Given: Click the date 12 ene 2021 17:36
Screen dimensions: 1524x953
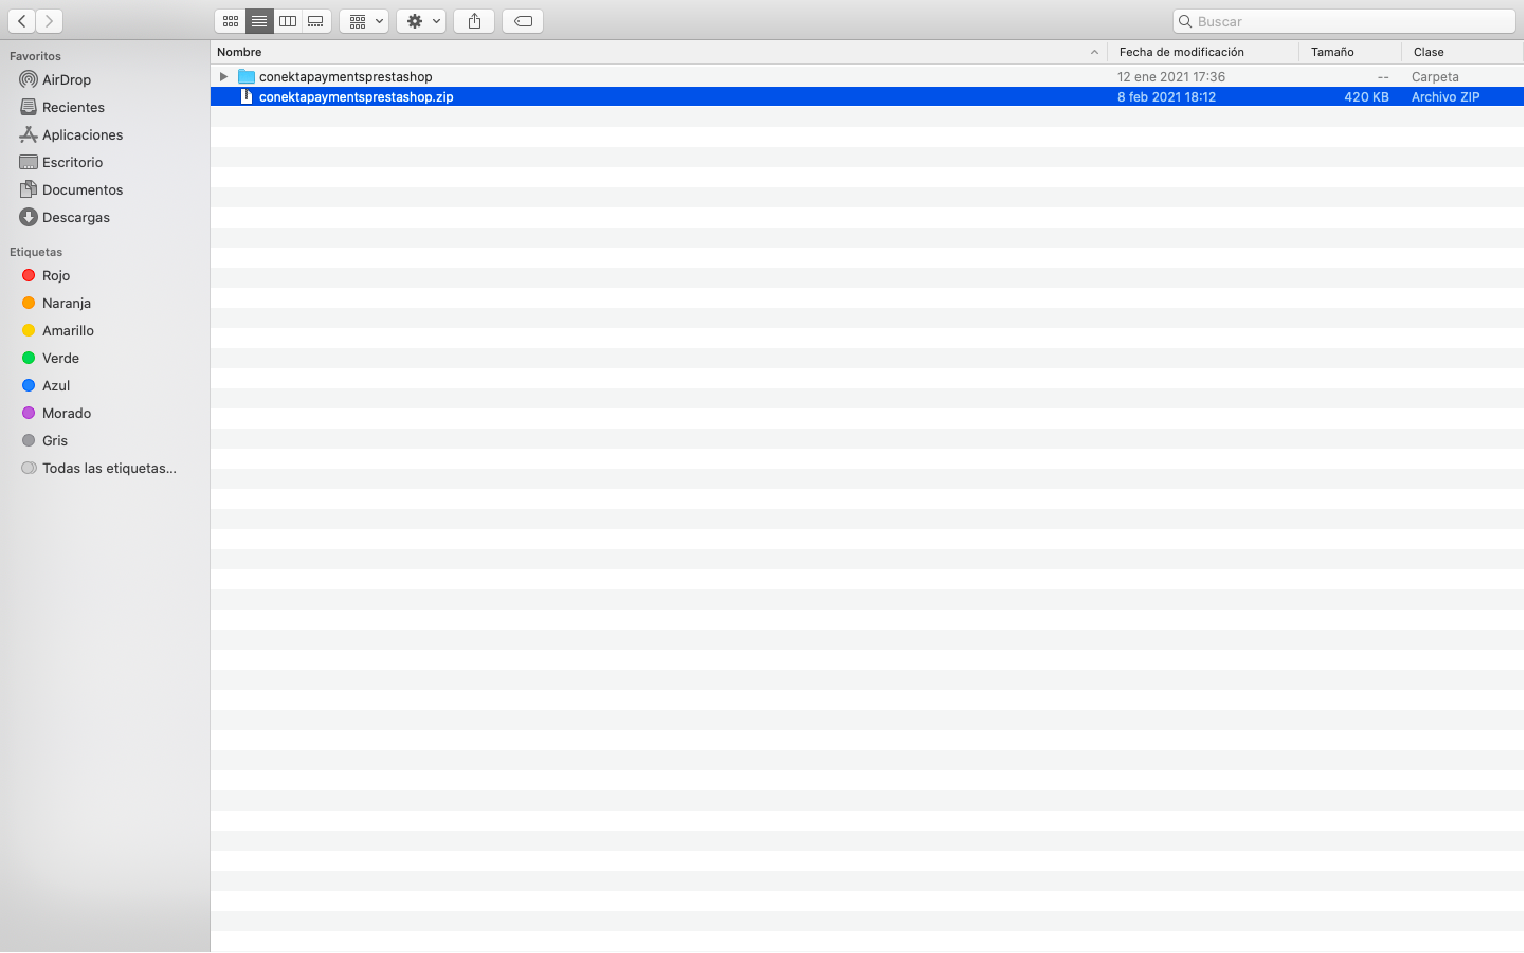Looking at the screenshot, I should [x=1171, y=77].
